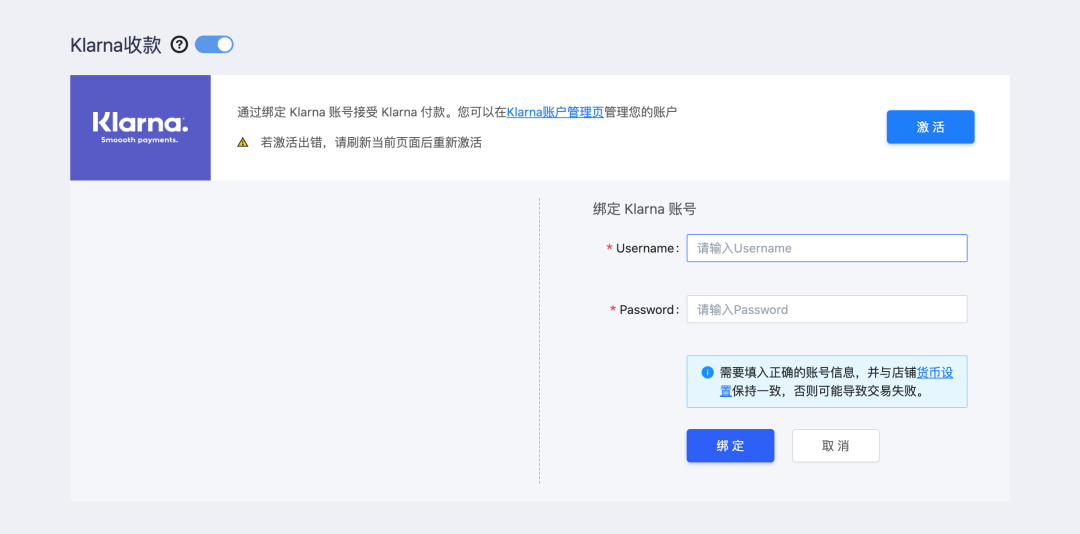Focus the Username input field
This screenshot has width=1080, height=534.
point(827,248)
